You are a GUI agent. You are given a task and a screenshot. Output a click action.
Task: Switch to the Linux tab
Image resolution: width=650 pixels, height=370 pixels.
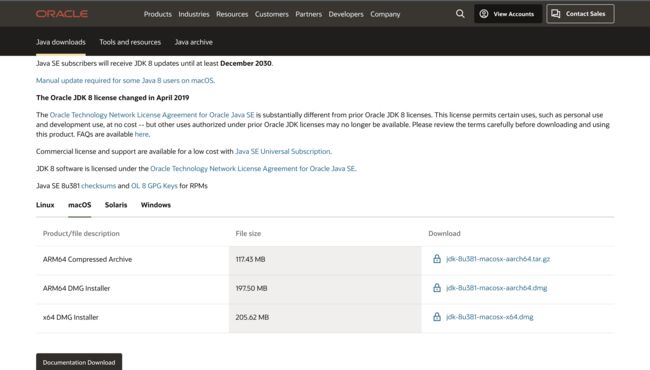coord(45,205)
